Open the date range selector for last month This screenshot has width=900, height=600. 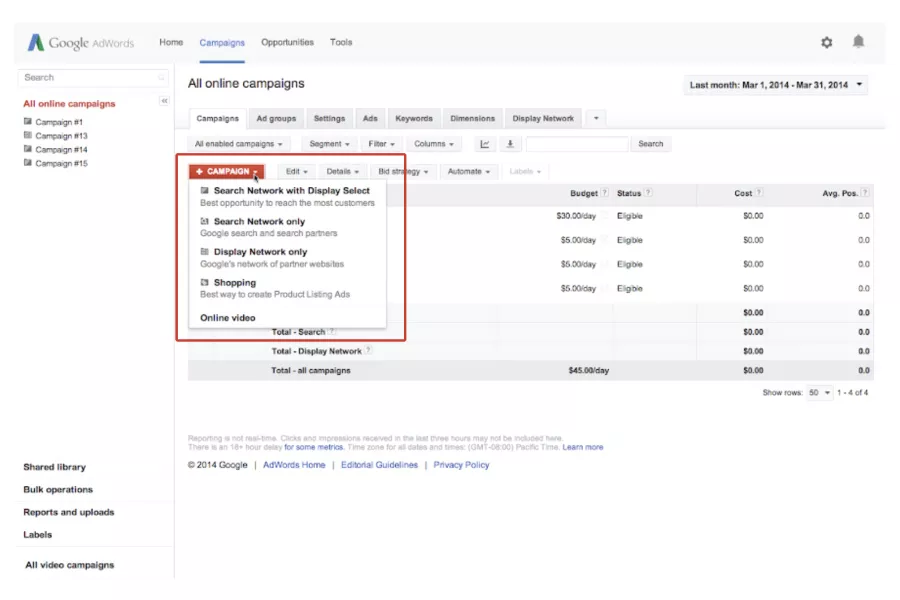tap(775, 85)
